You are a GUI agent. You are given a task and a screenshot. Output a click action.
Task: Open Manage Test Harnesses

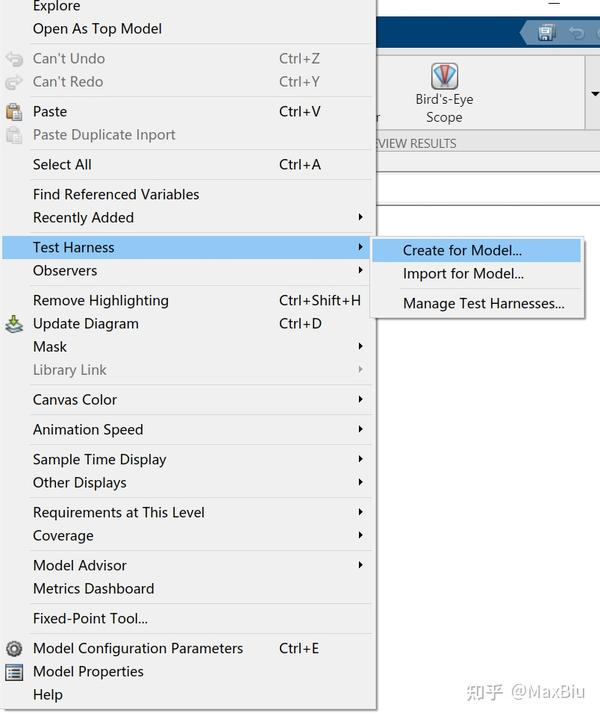[x=483, y=304]
